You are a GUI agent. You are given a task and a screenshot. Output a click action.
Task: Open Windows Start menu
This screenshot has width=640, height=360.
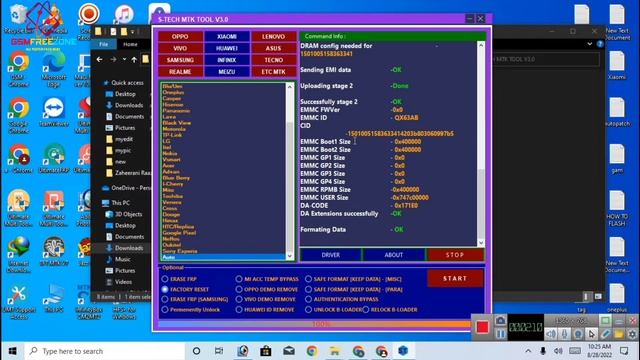pyautogui.click(x=12, y=351)
